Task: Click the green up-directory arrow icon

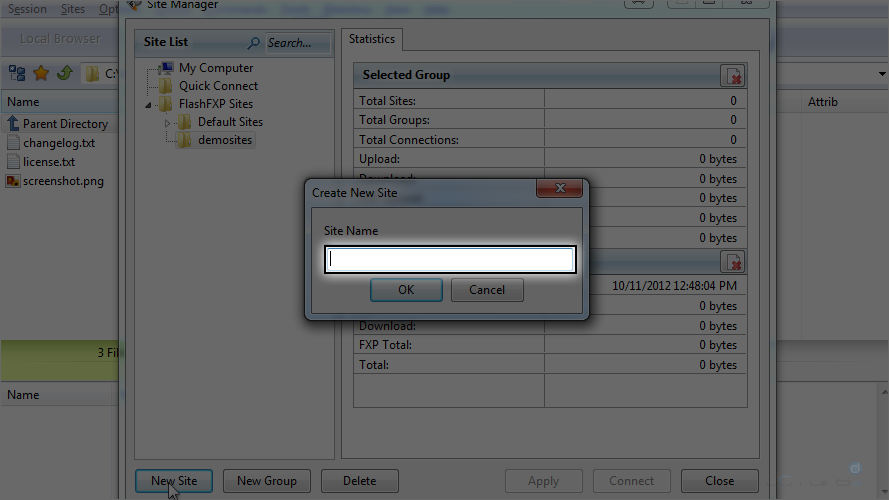Action: click(x=64, y=73)
